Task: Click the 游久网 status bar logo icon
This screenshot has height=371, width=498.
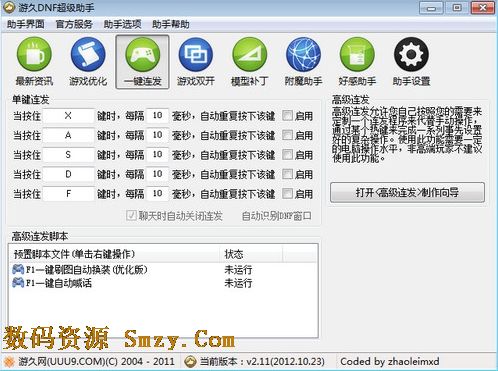Action: point(9,362)
